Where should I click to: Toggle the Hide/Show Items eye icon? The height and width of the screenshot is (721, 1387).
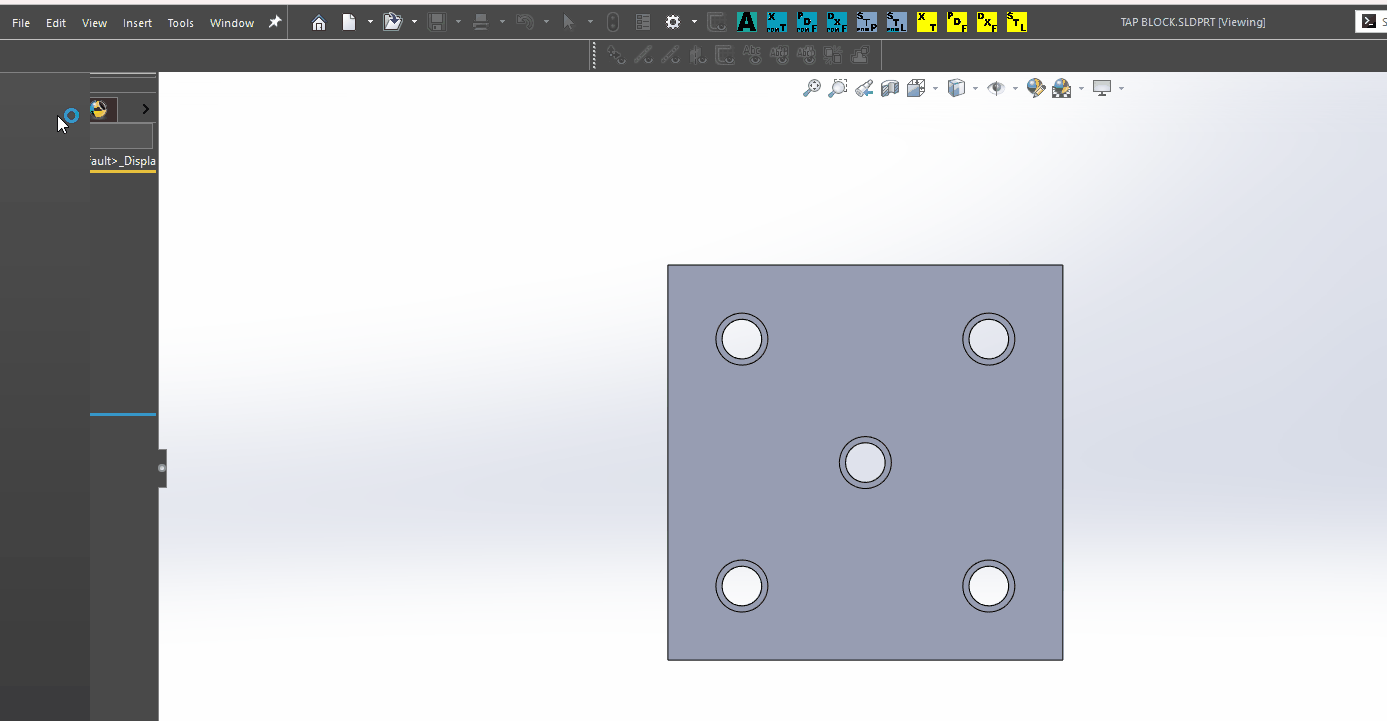coord(995,88)
